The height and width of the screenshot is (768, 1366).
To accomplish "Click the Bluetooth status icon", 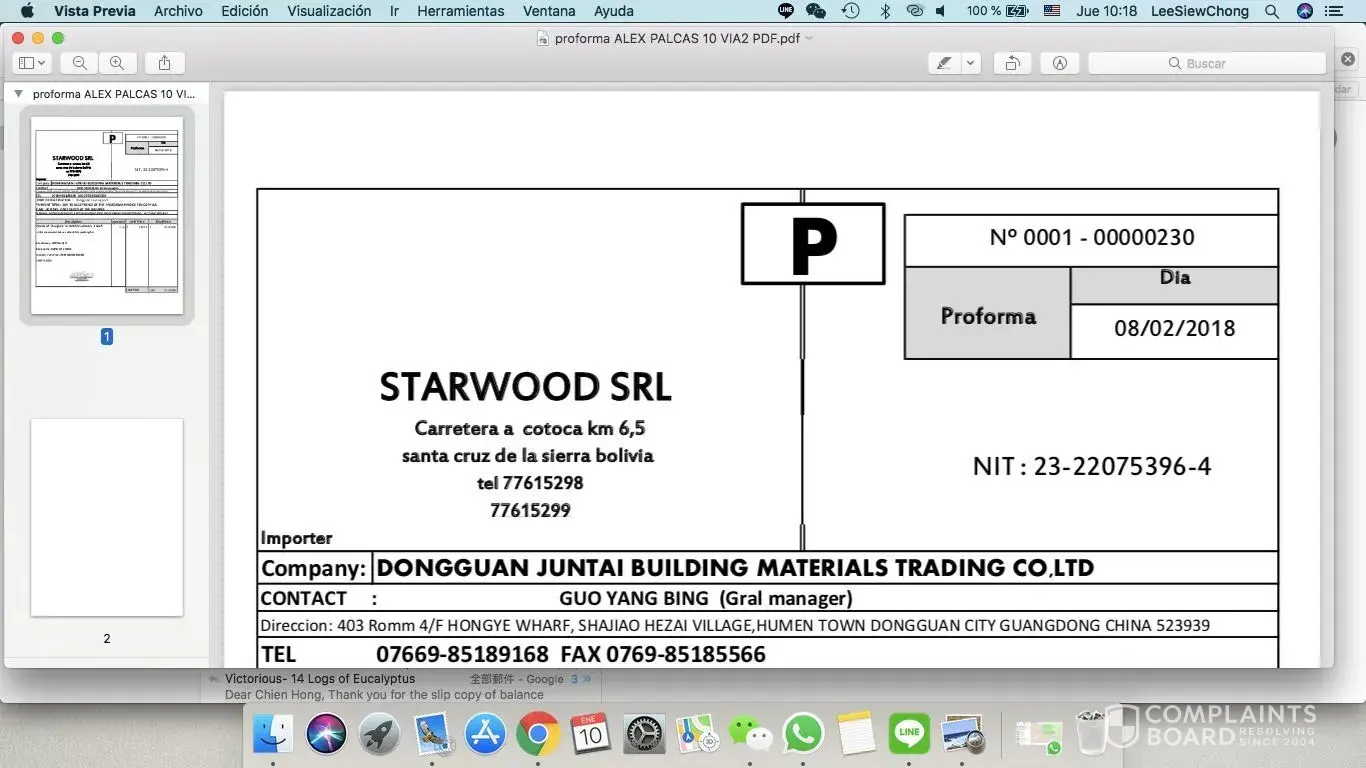I will pos(884,11).
